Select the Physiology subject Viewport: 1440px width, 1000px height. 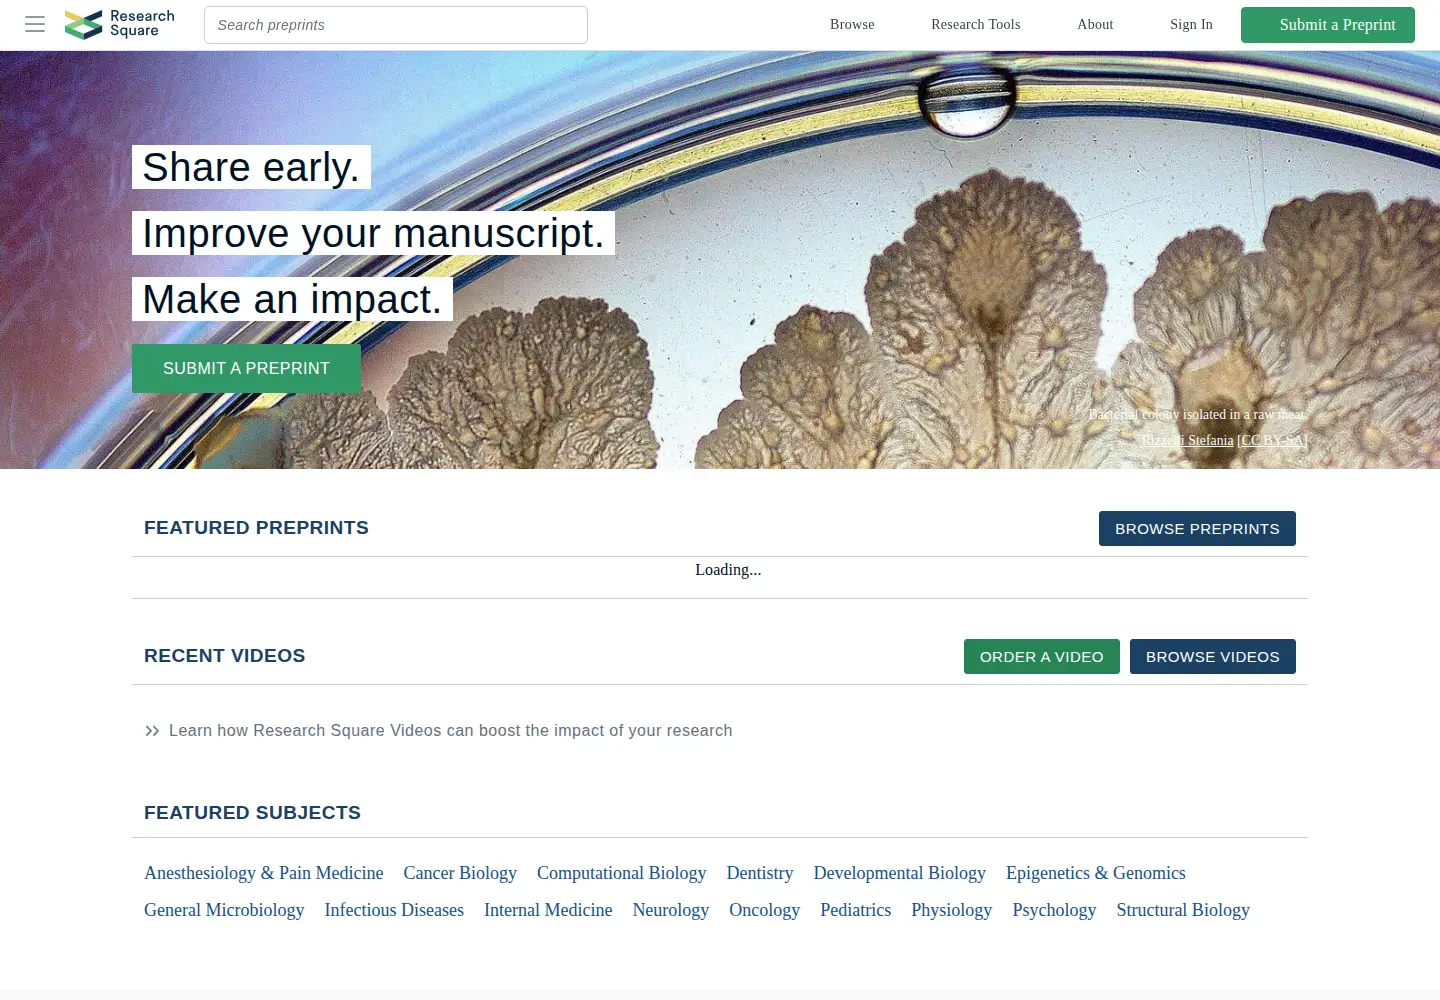pos(952,910)
